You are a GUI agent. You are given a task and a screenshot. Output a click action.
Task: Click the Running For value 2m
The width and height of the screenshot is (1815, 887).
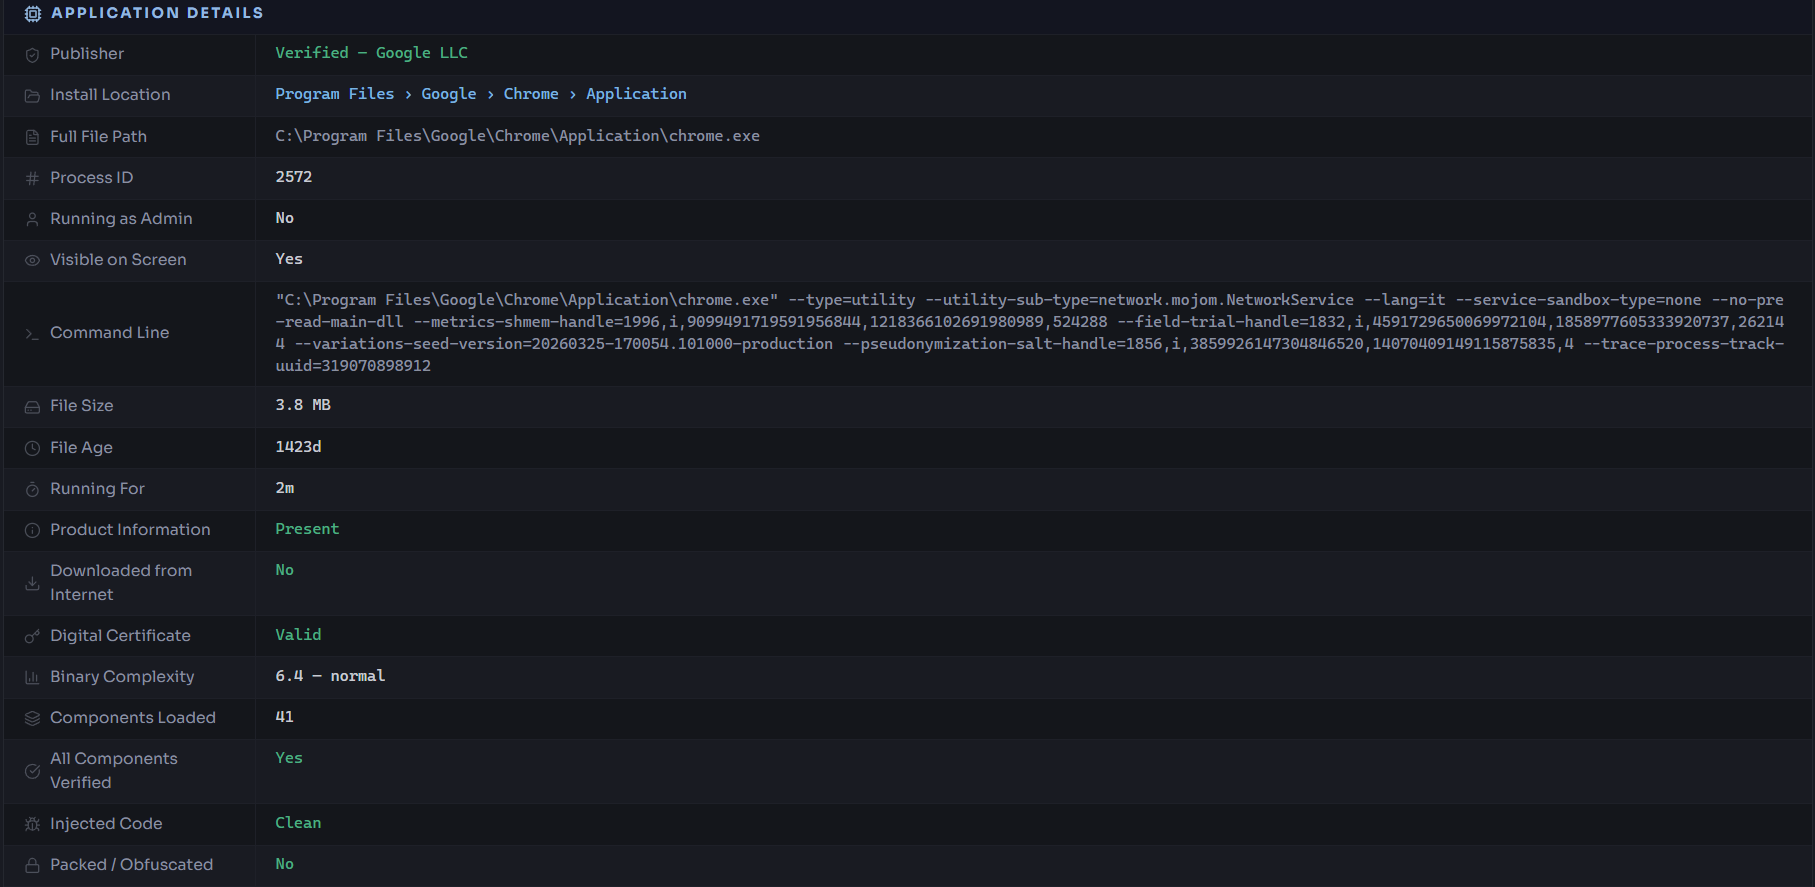point(285,488)
